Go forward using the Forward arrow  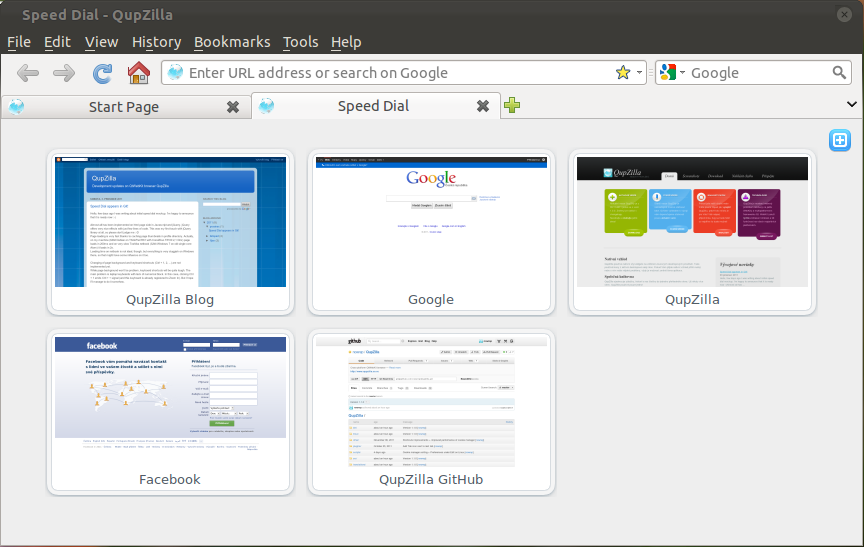tap(64, 73)
